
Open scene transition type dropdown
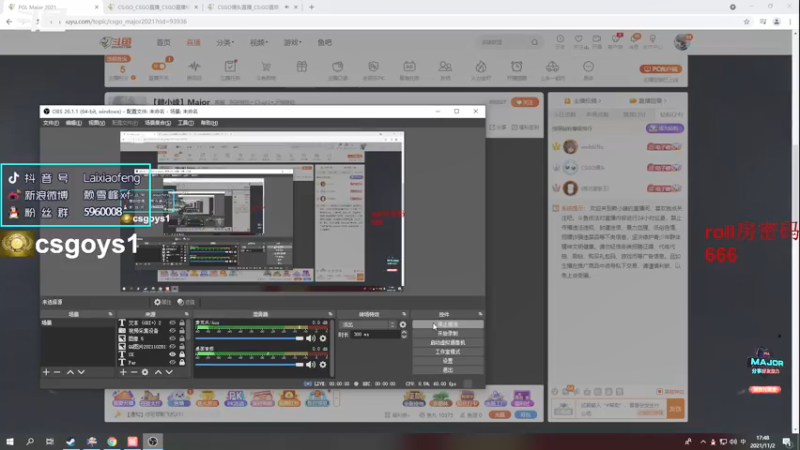[x=368, y=324]
